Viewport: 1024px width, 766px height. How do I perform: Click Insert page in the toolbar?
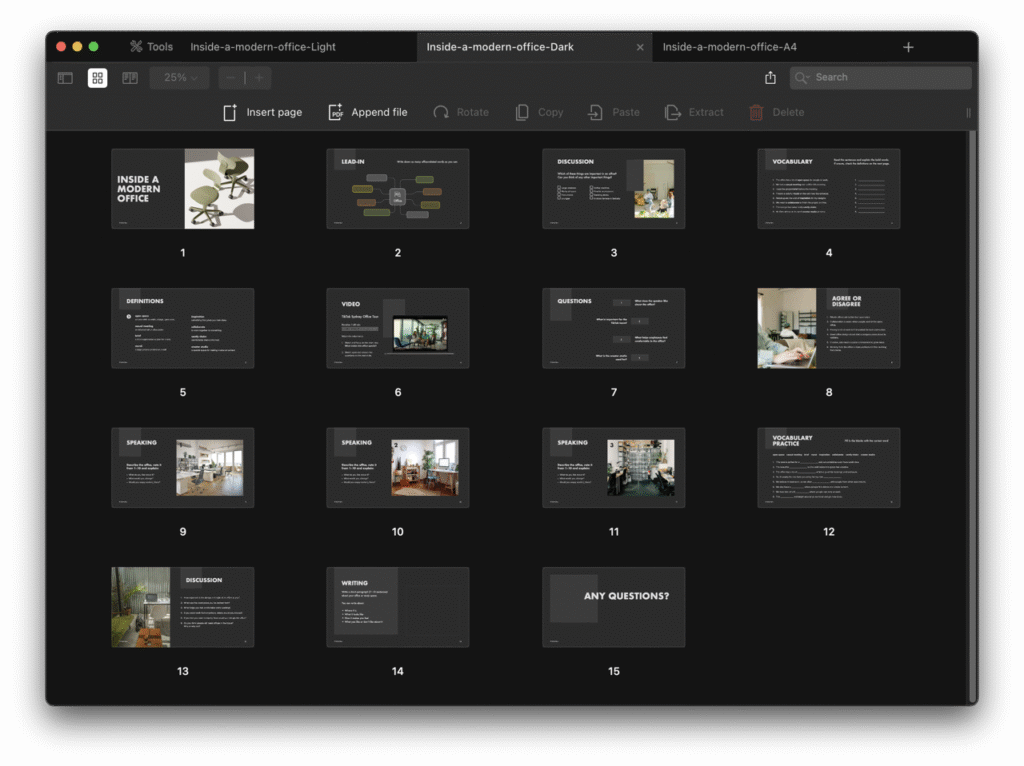tap(262, 113)
